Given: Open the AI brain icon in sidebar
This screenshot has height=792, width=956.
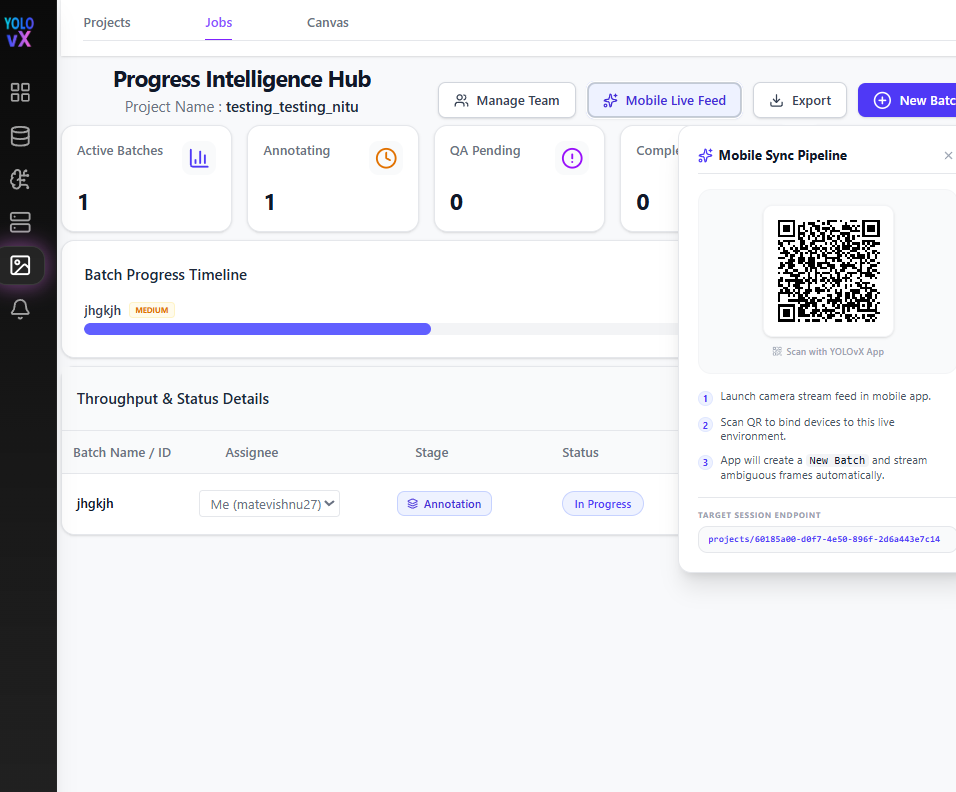Looking at the screenshot, I should (20, 179).
